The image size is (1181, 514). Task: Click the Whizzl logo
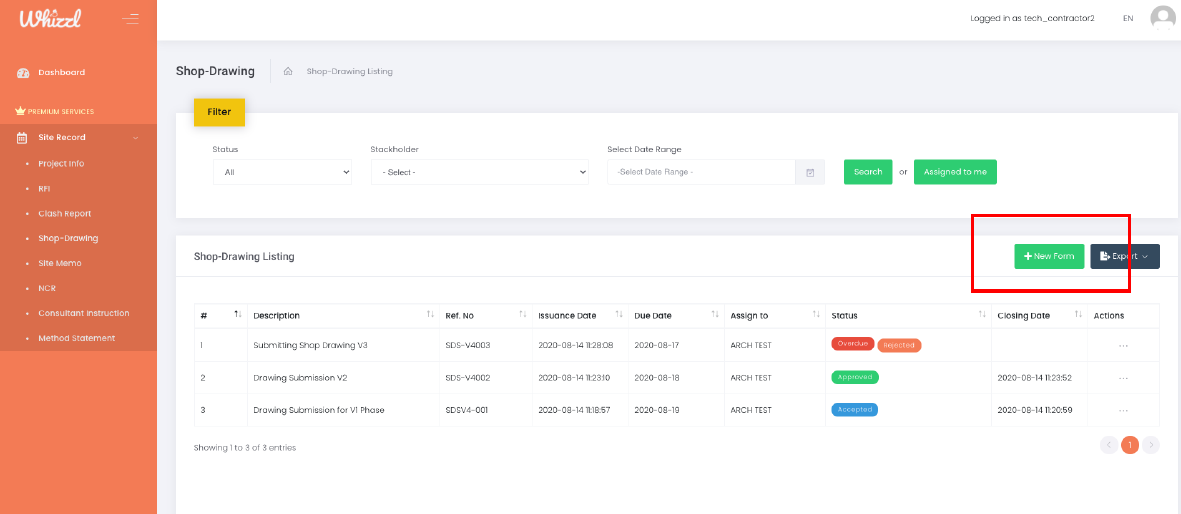coord(50,18)
